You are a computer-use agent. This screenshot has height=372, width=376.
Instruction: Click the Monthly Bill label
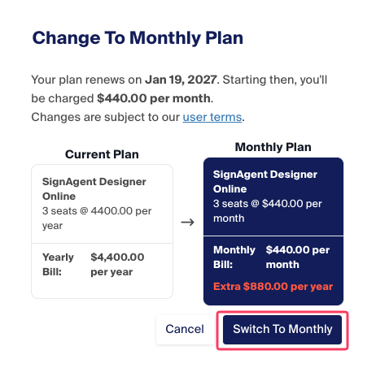coord(234,257)
